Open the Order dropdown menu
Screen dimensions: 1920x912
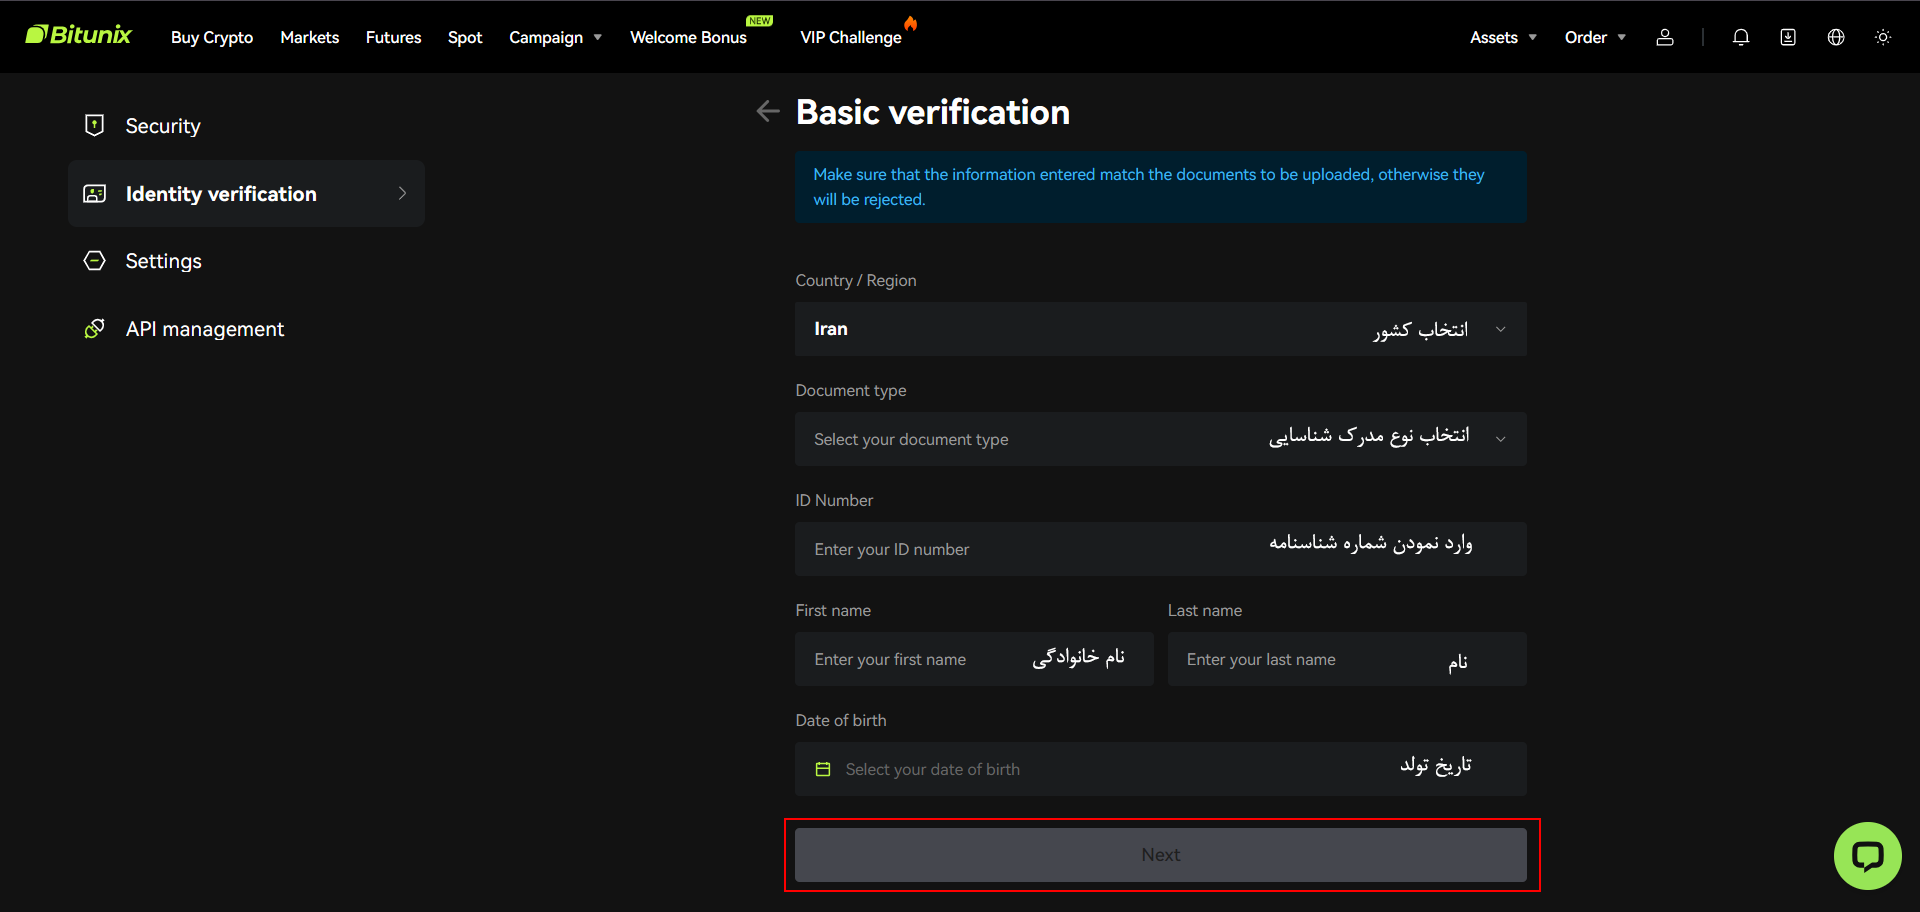[x=1594, y=37]
